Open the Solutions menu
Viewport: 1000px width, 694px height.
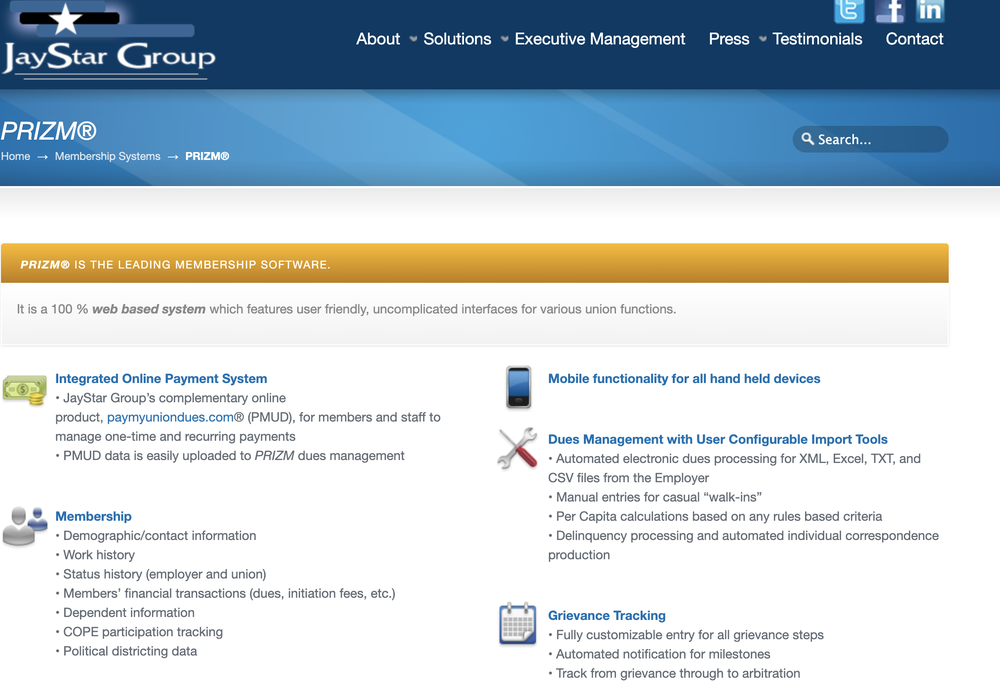tap(457, 39)
